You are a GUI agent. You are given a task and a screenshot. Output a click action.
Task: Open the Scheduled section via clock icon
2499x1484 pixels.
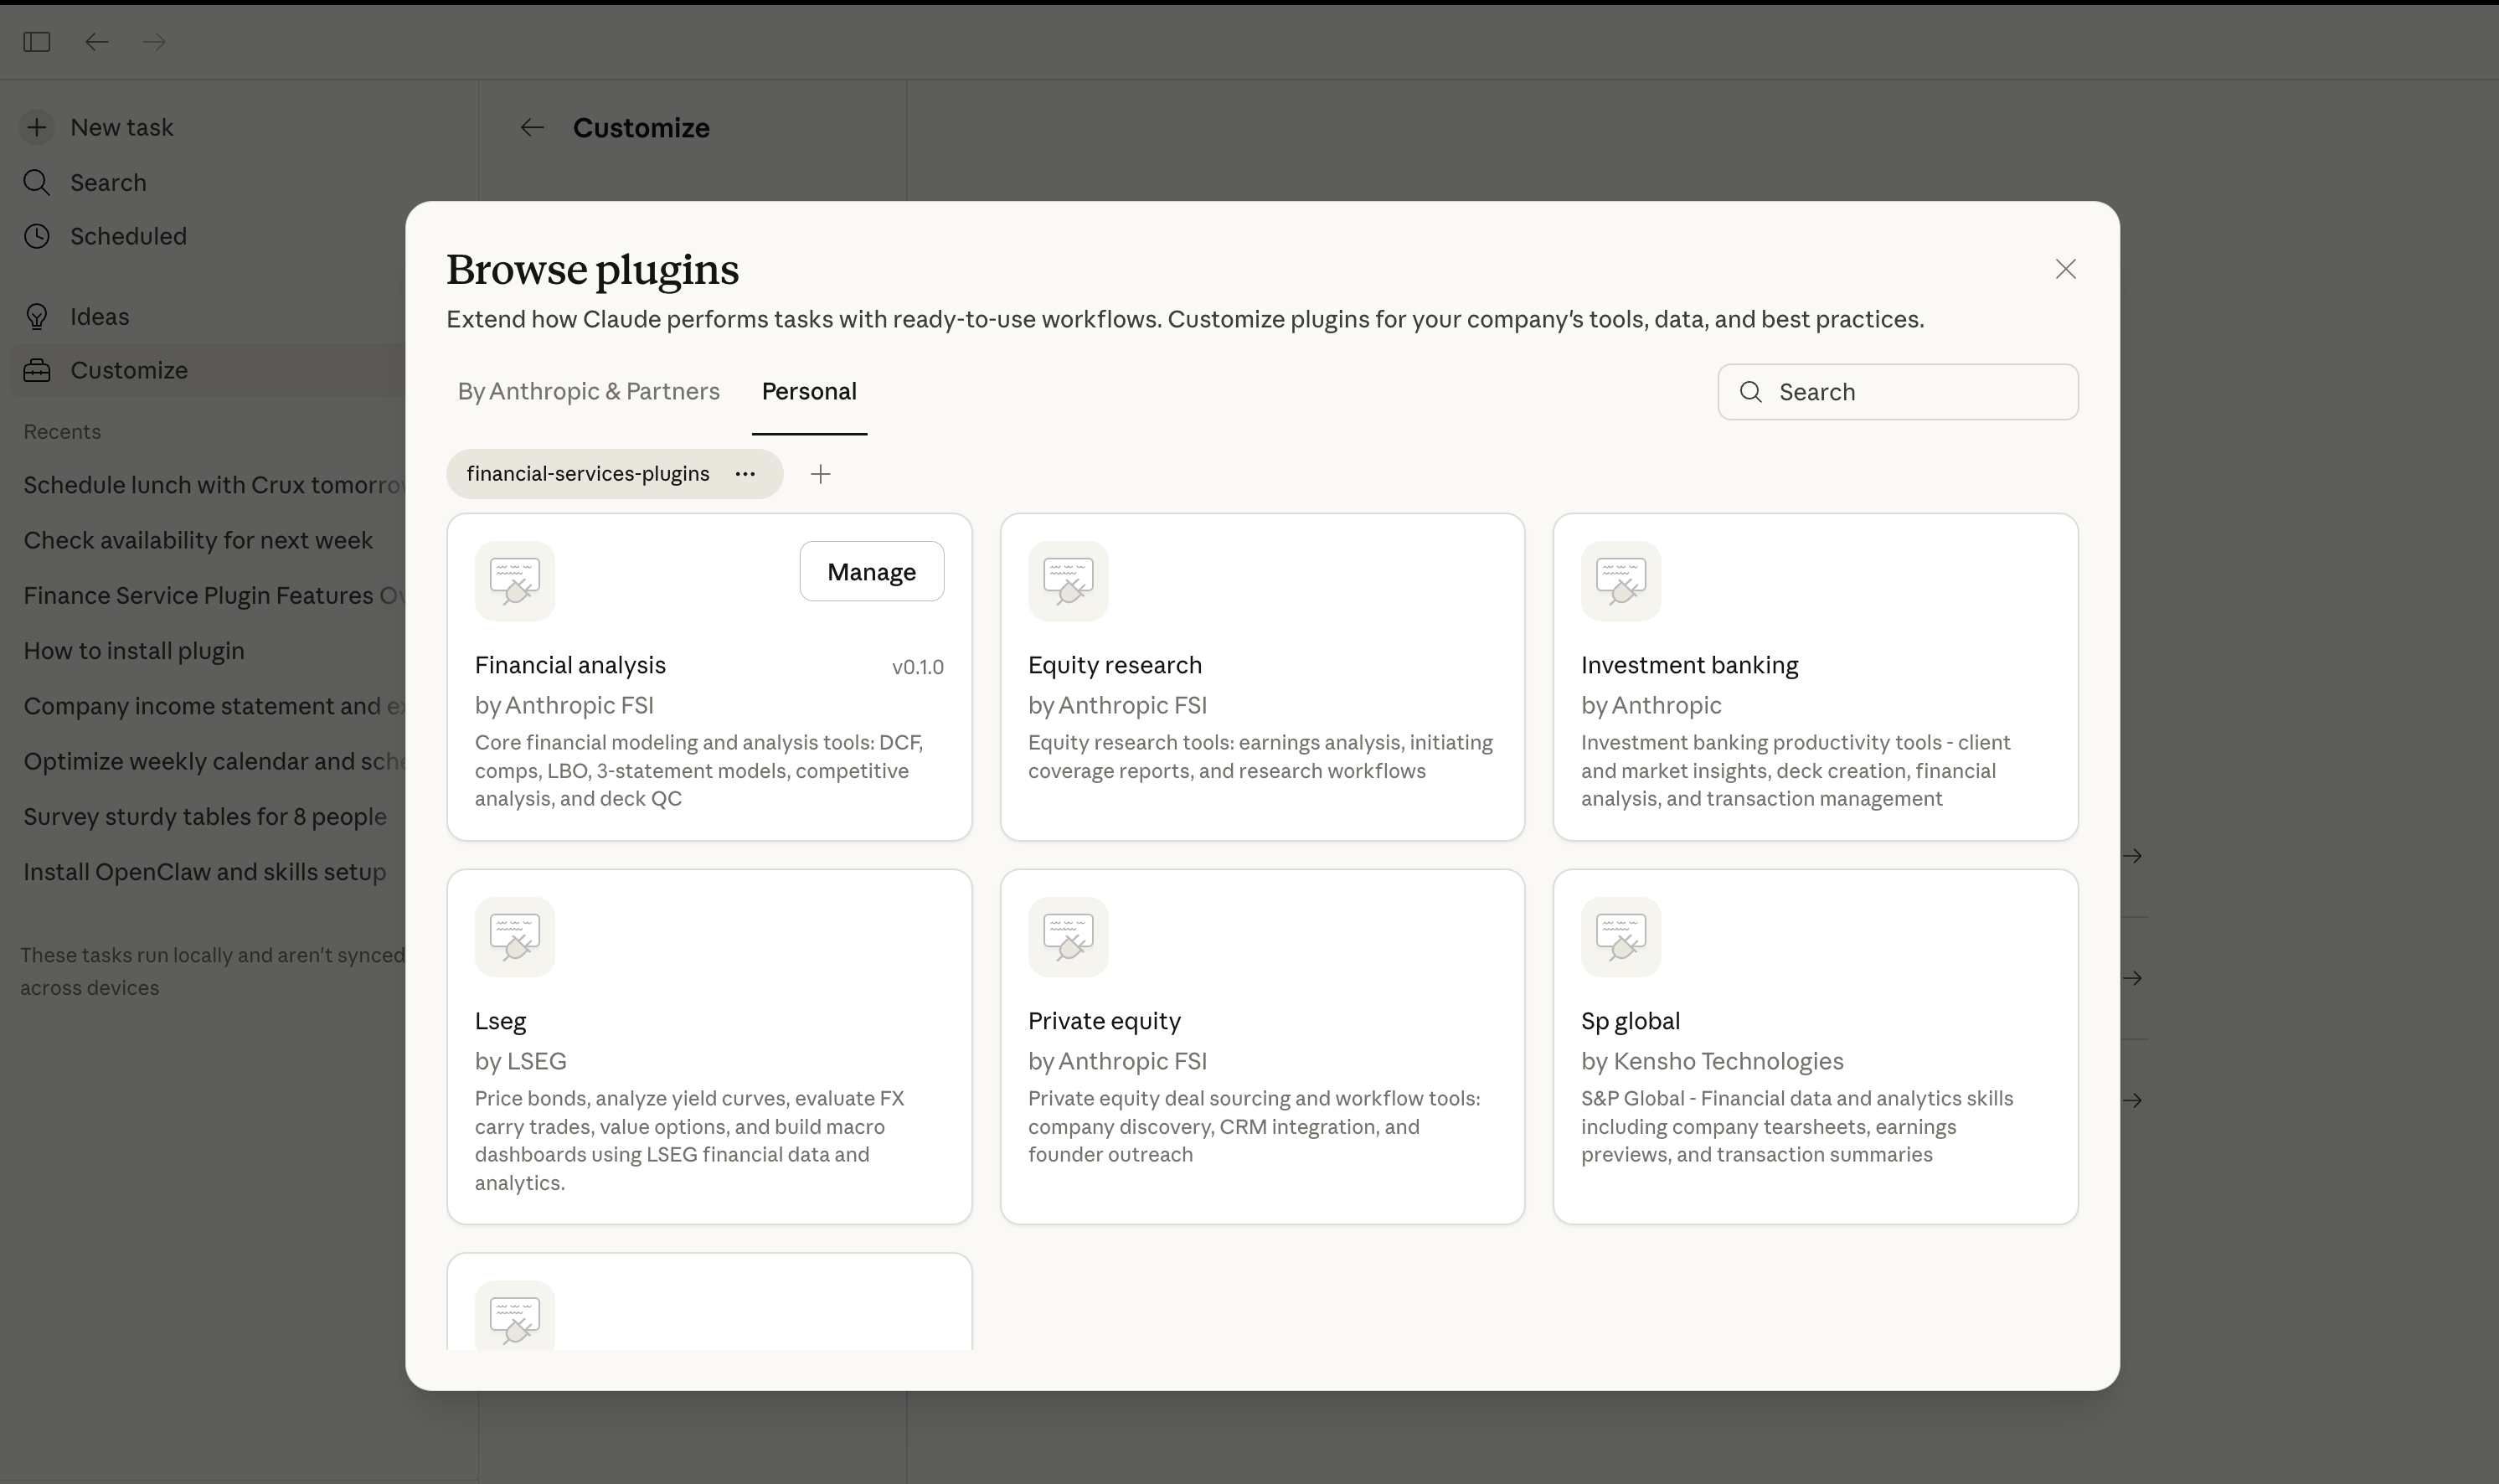point(37,236)
